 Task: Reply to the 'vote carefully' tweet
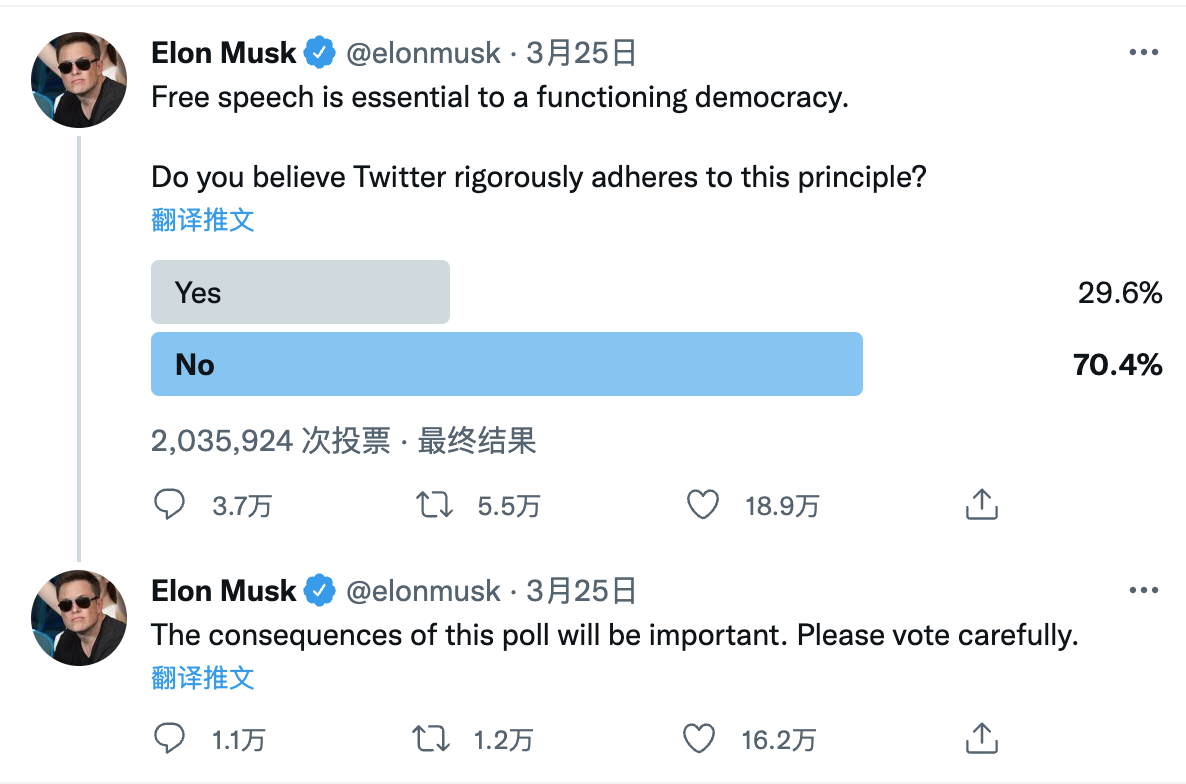pyautogui.click(x=169, y=739)
